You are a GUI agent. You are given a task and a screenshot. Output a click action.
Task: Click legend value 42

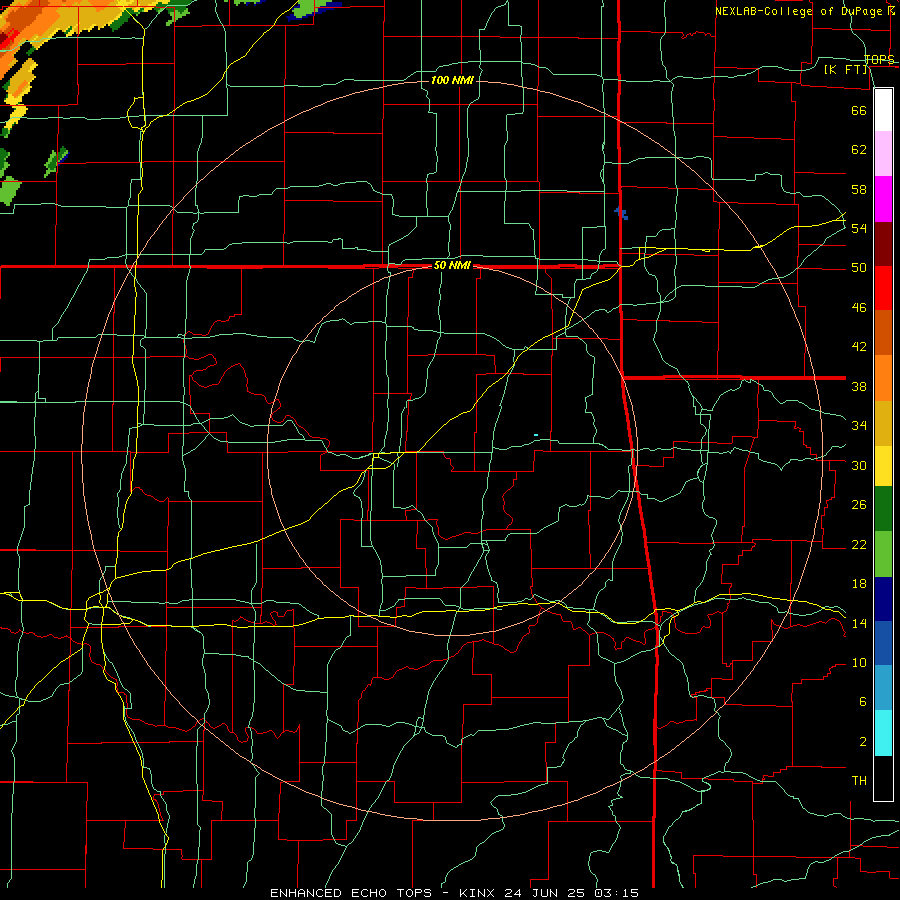(859, 347)
